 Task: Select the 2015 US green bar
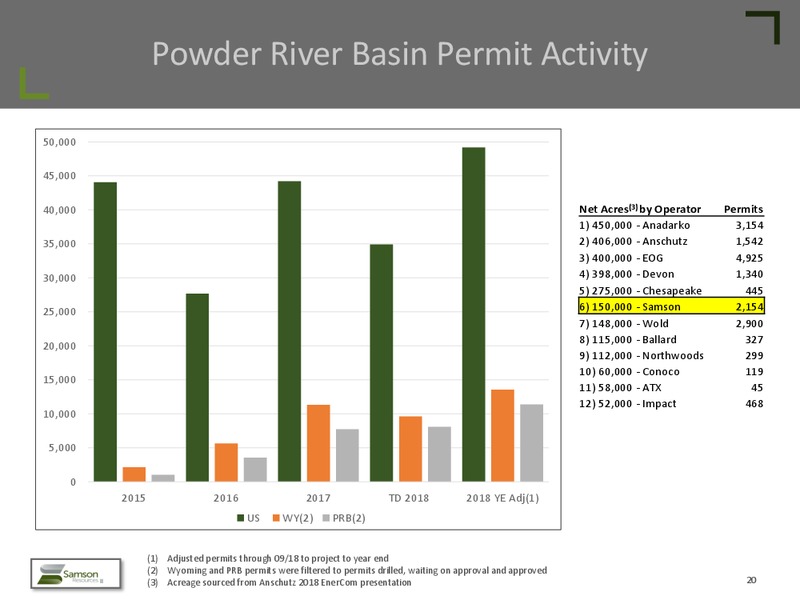[105, 332]
